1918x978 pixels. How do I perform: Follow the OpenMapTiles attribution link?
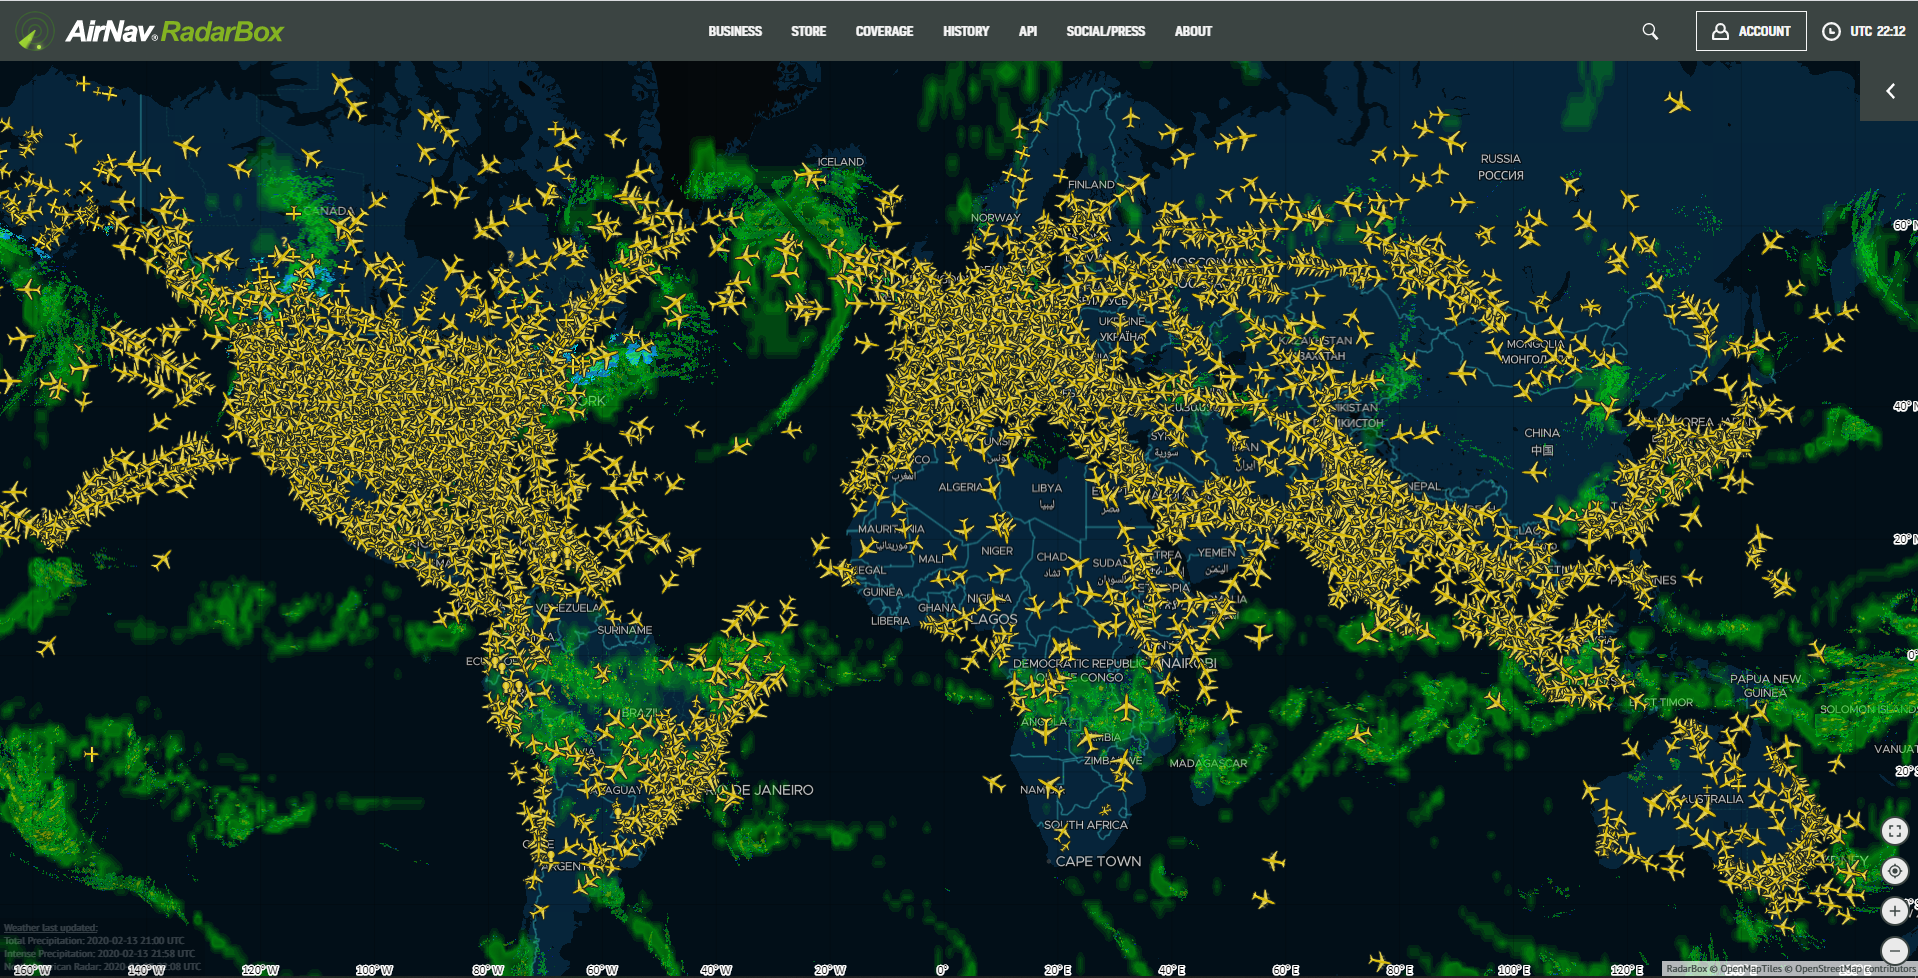tap(1751, 969)
